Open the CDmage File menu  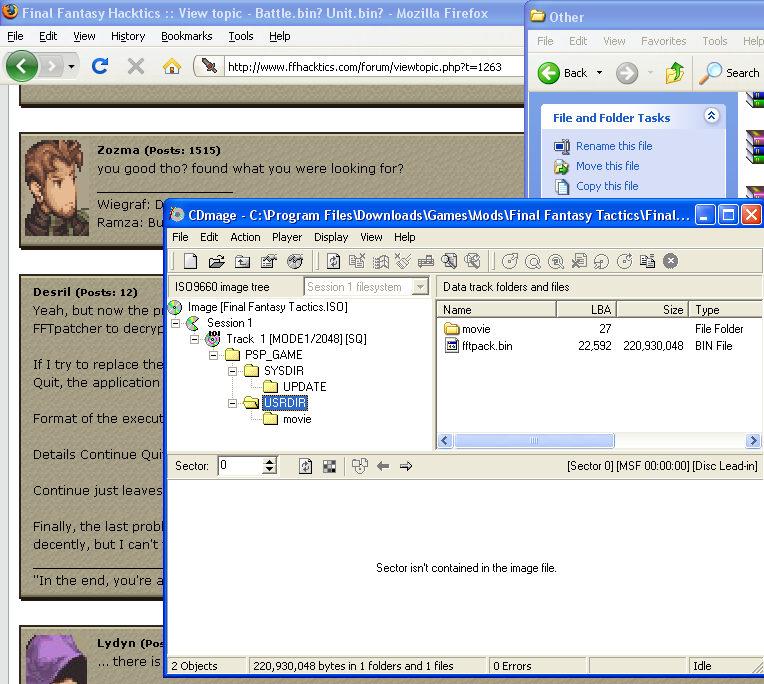click(x=180, y=237)
